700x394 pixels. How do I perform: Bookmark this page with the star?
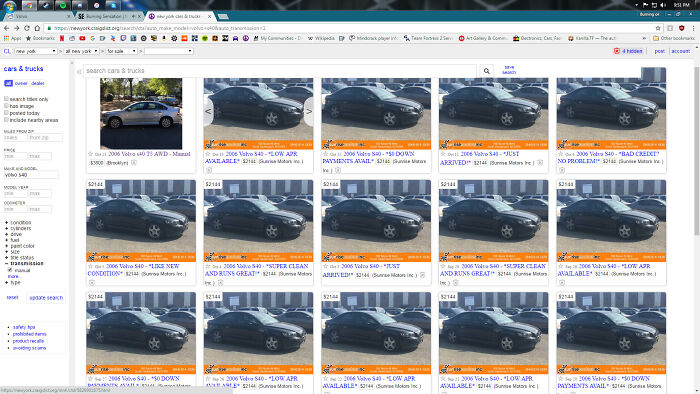(x=658, y=28)
